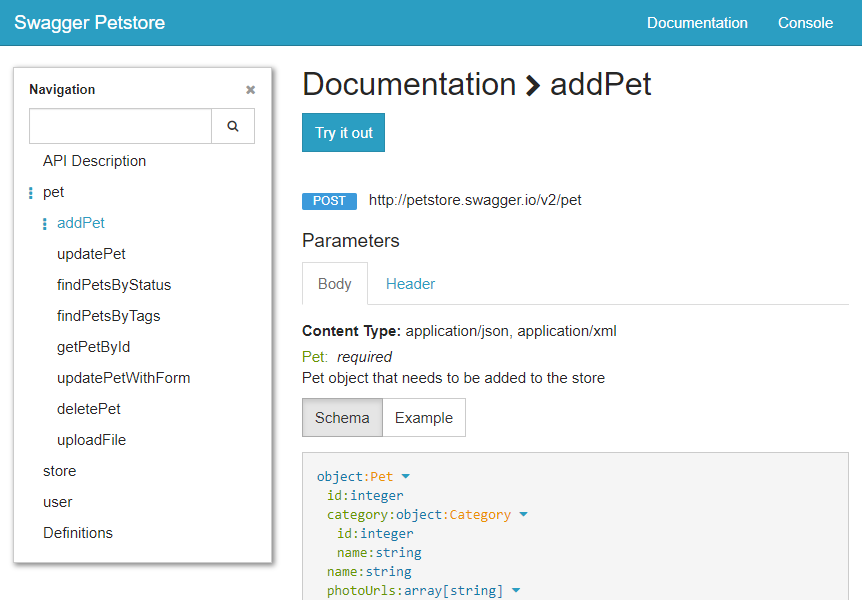Collapse the object:Pet schema arrow
This screenshot has height=600, width=862.
406,476
